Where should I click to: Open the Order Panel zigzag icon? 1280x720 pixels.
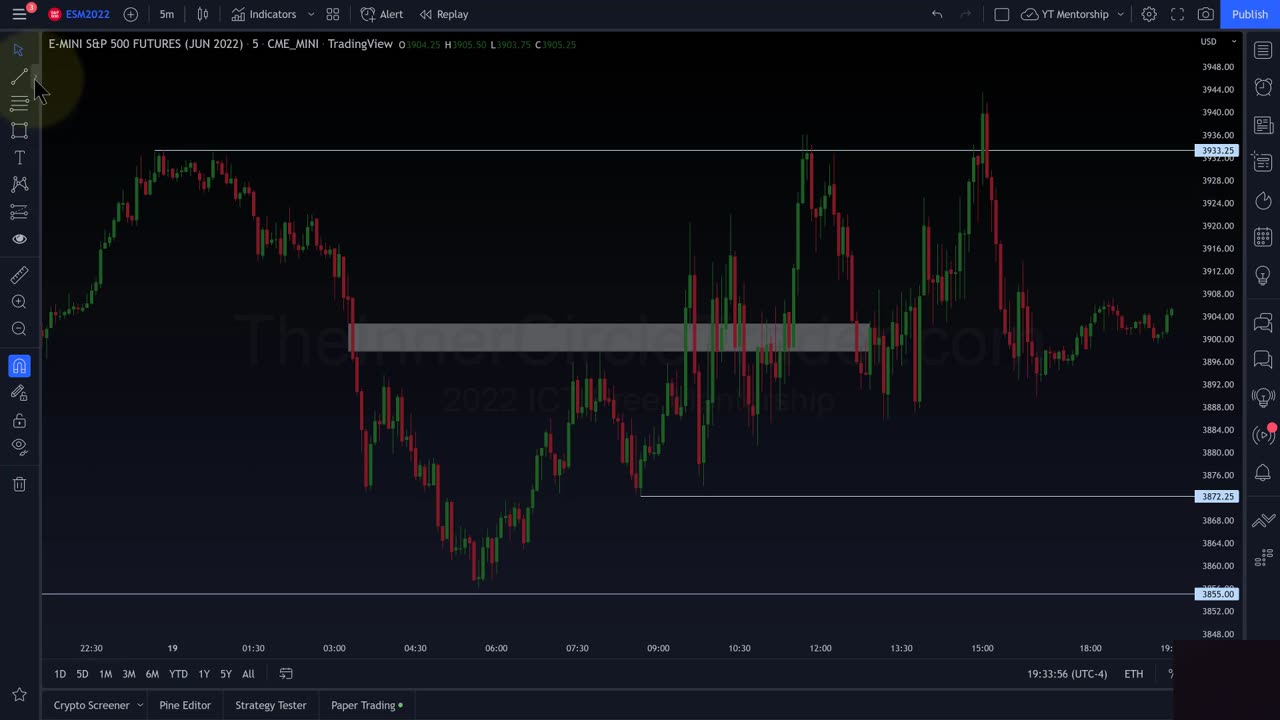click(x=1263, y=520)
